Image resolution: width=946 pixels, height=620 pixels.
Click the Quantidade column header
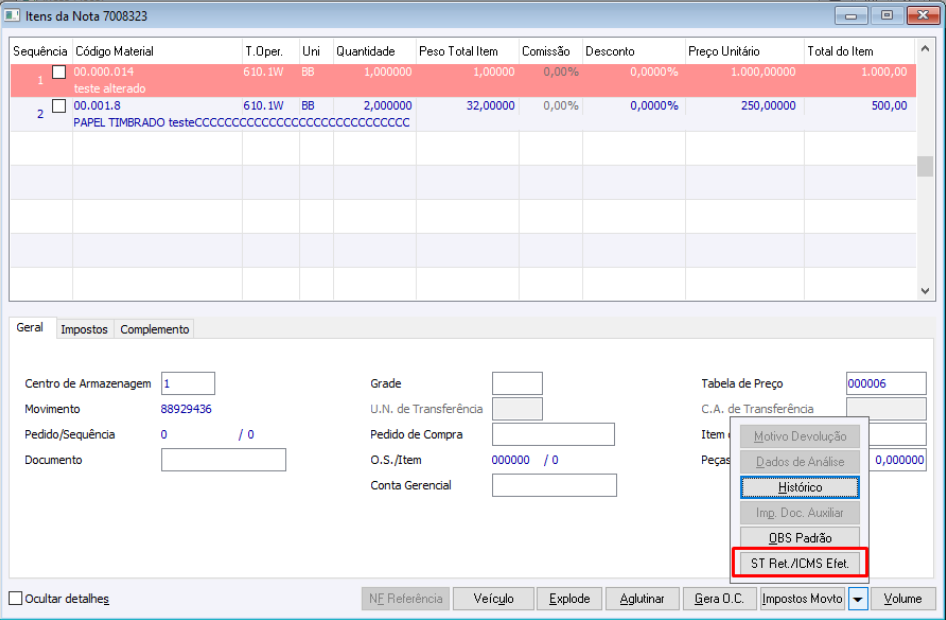374,51
